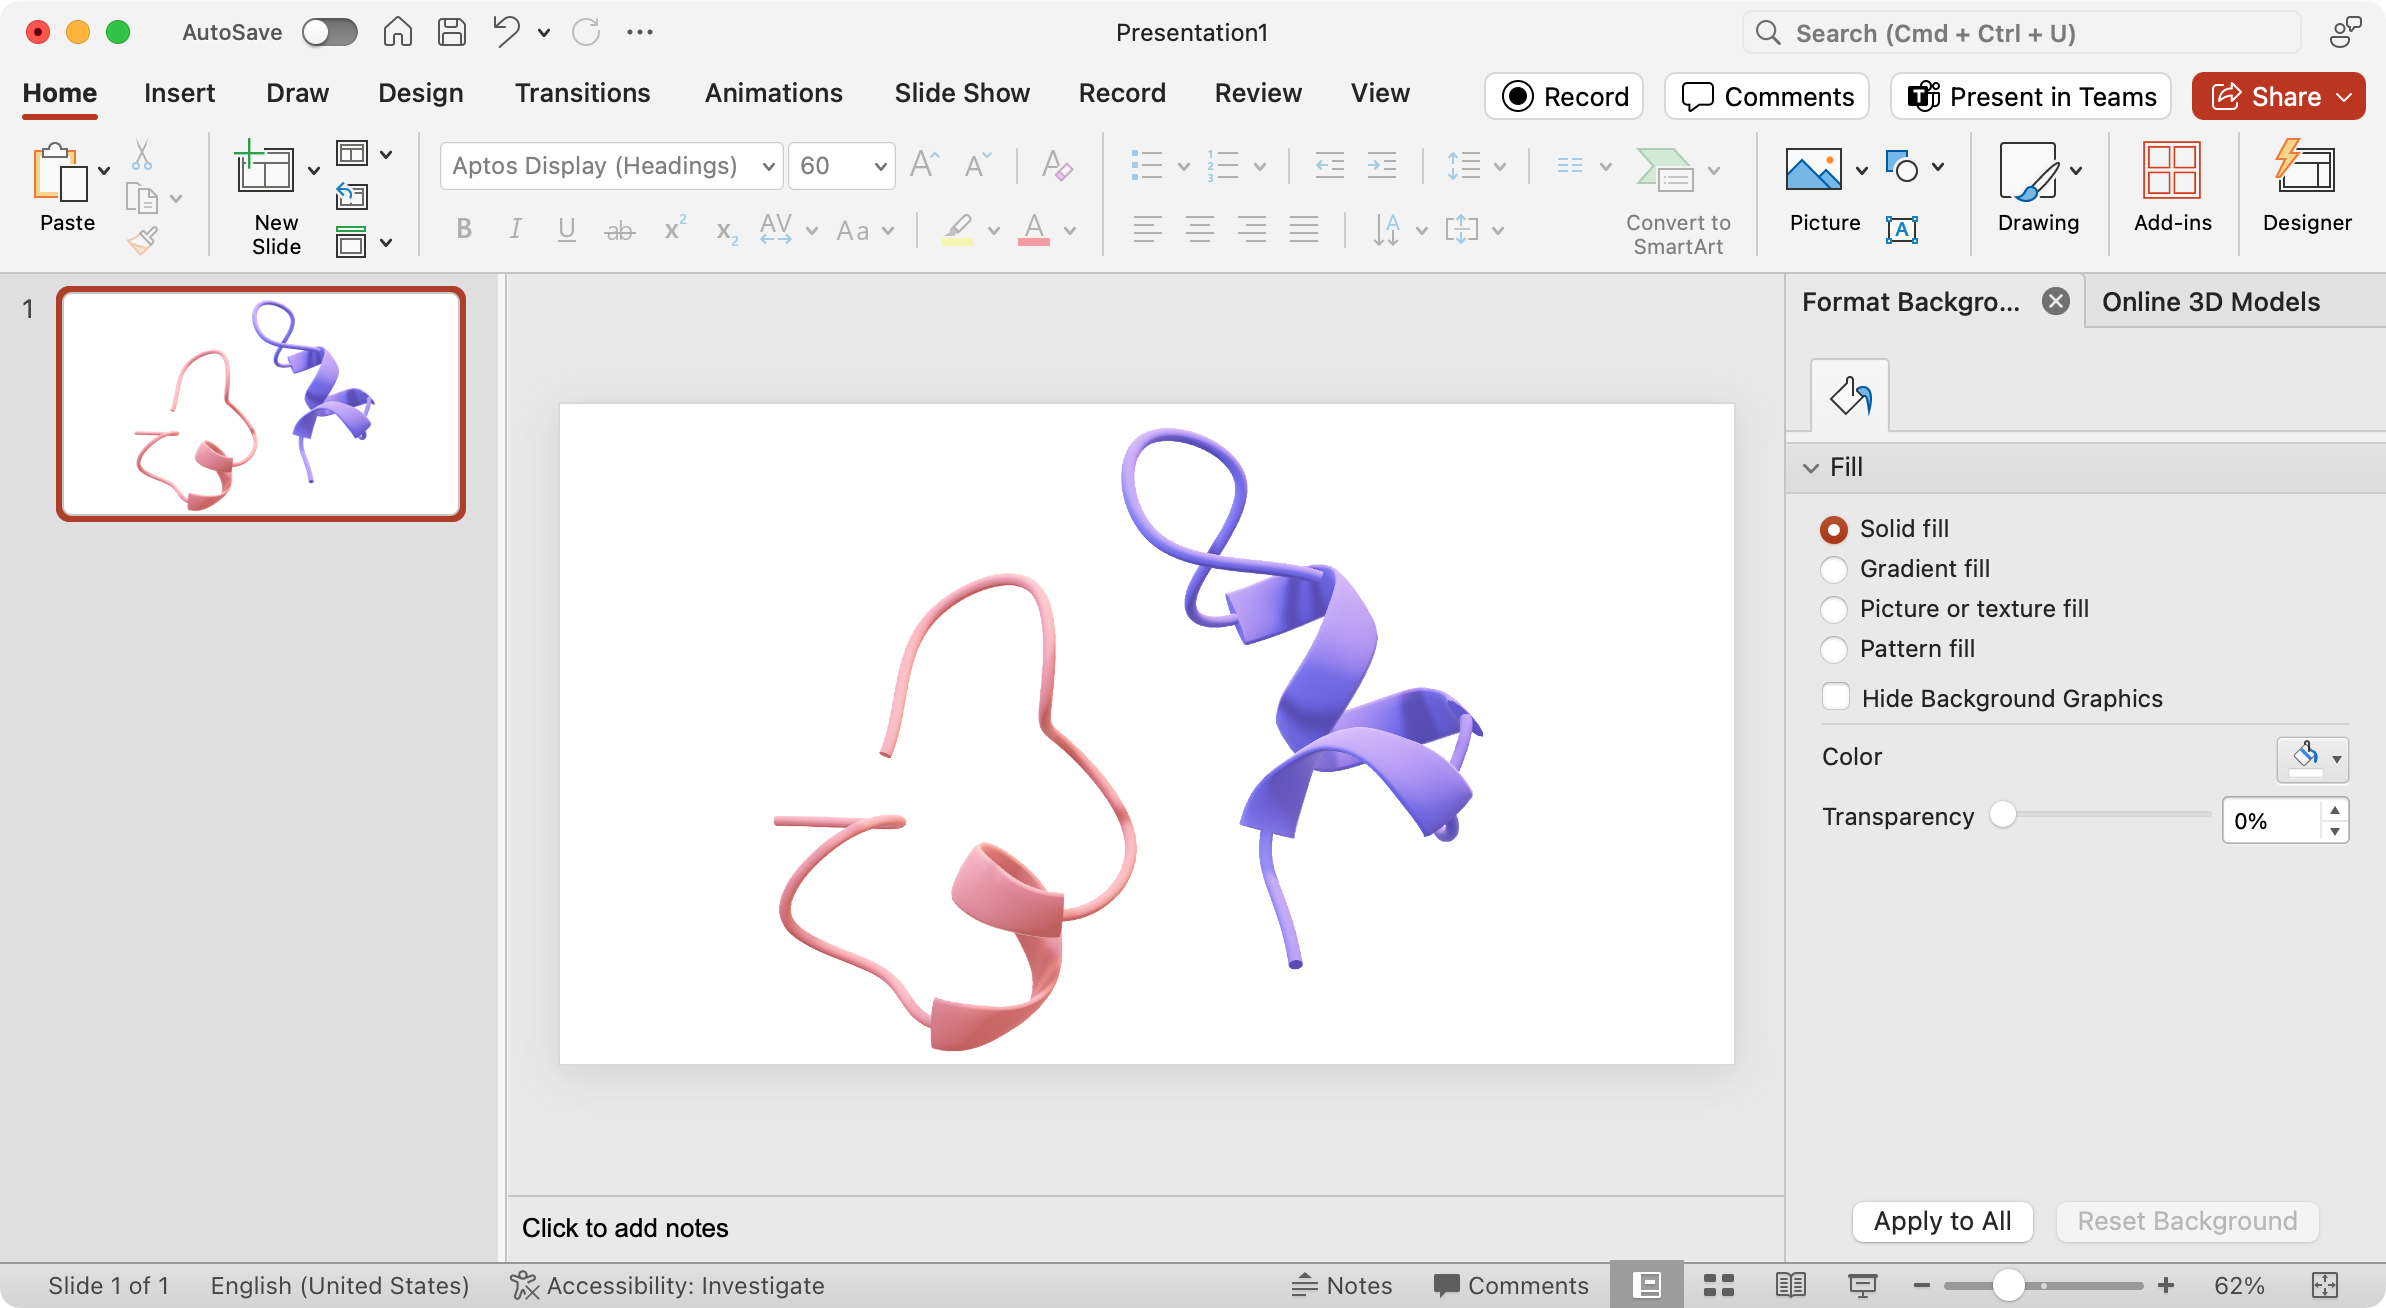Open the Aptos Display font name dropdown
This screenshot has width=2386, height=1308.
point(767,166)
